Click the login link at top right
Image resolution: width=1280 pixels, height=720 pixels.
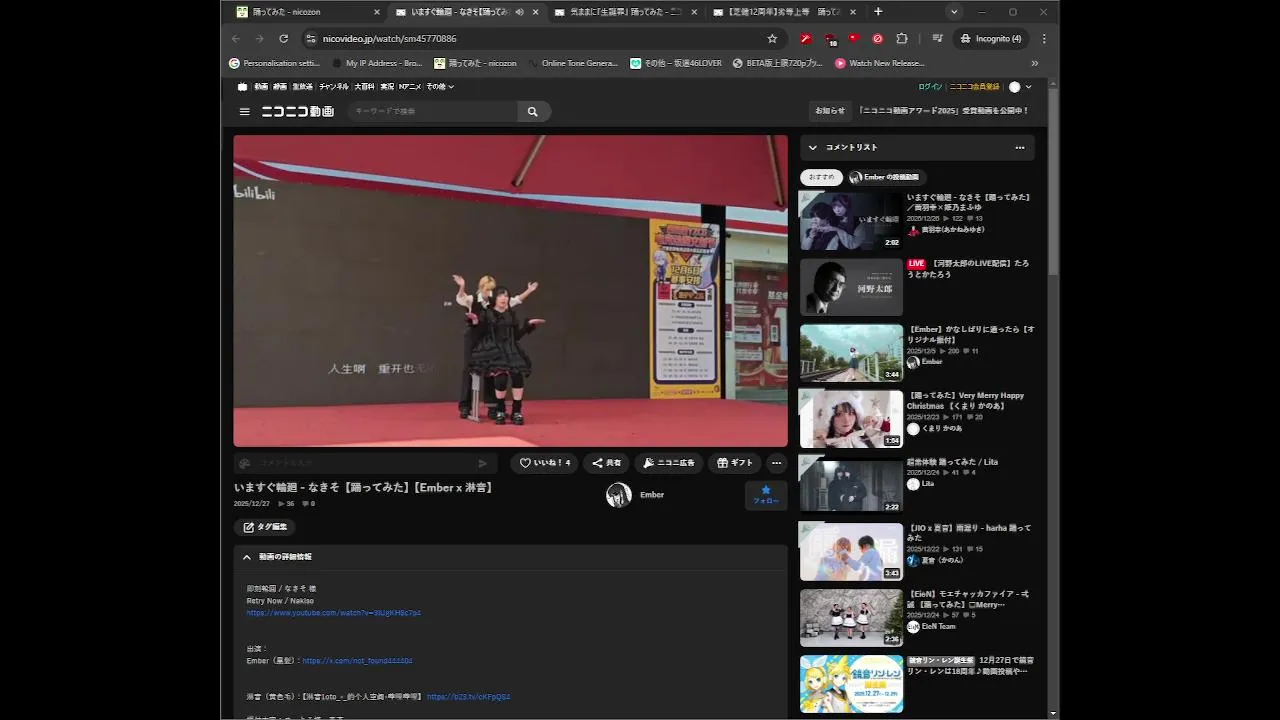930,87
